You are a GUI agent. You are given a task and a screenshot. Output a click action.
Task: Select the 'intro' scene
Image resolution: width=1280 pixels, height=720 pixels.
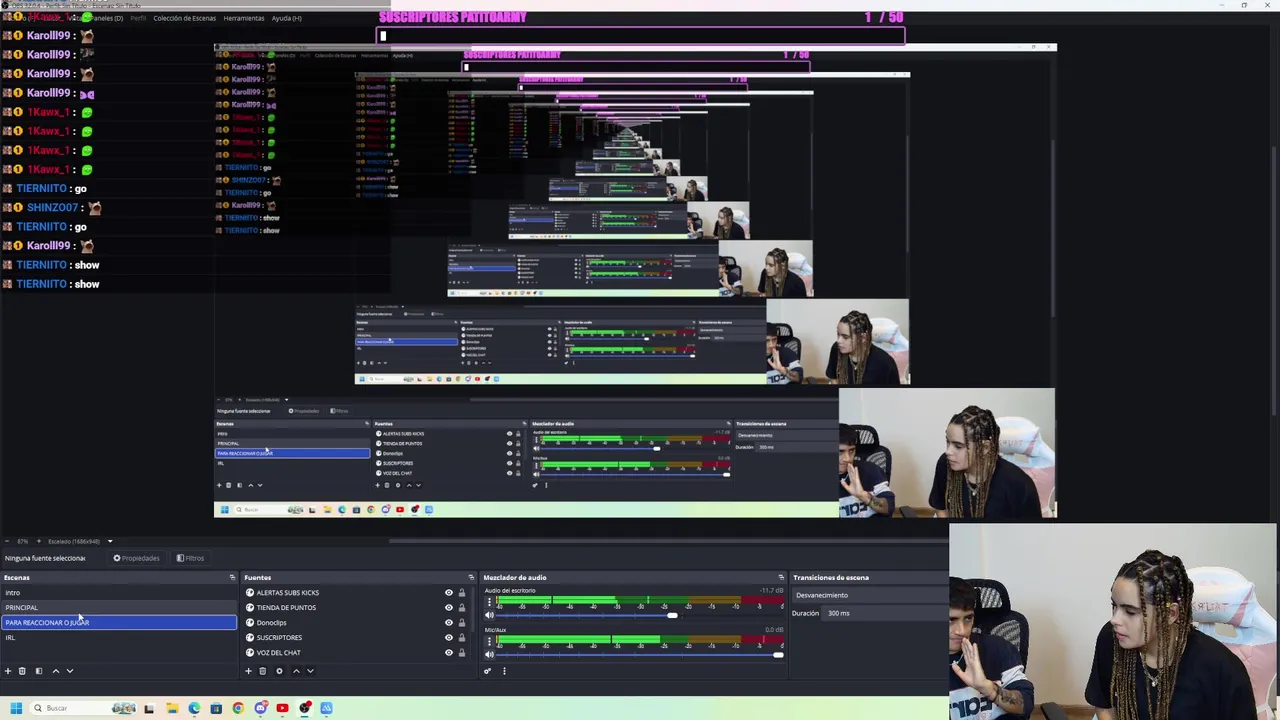pyautogui.click(x=119, y=593)
